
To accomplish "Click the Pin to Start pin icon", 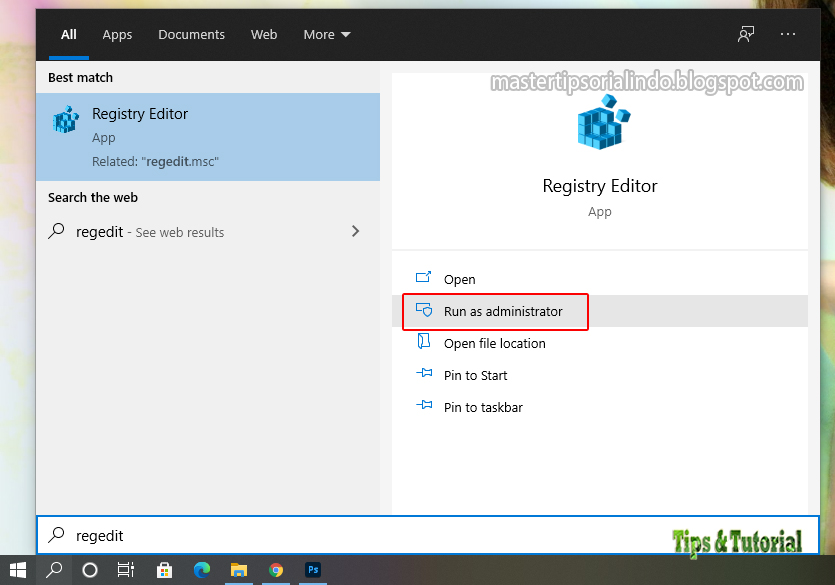I will coord(424,373).
